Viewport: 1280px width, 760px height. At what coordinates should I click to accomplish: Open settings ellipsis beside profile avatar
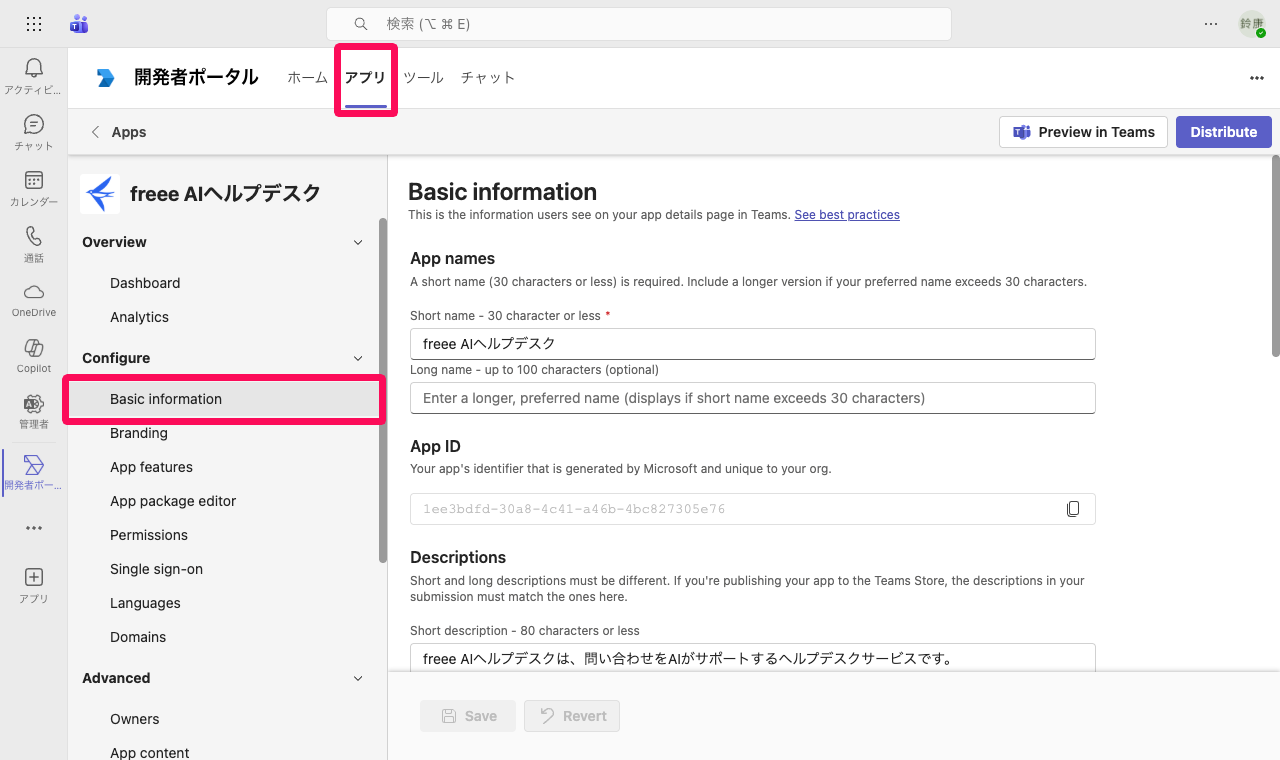coord(1211,24)
